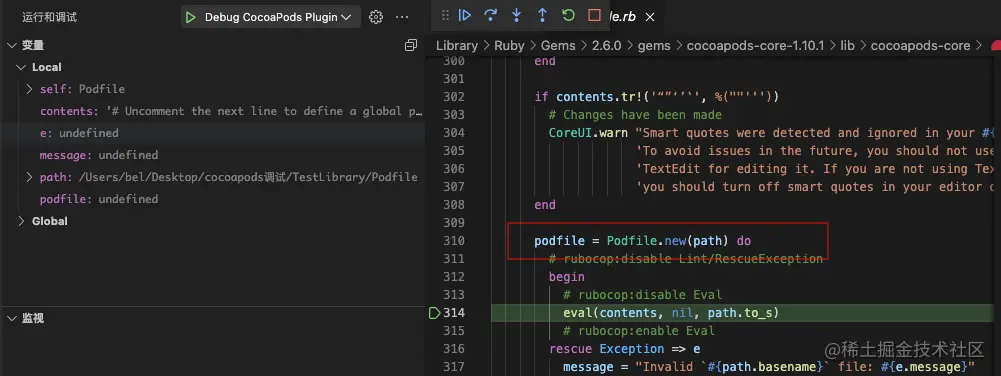Click 2.6.0 in the breadcrumb

pyautogui.click(x=606, y=45)
